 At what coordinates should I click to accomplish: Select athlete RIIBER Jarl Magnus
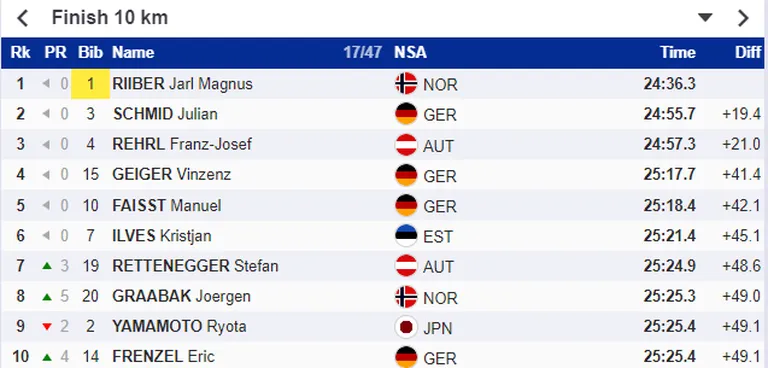click(182, 84)
